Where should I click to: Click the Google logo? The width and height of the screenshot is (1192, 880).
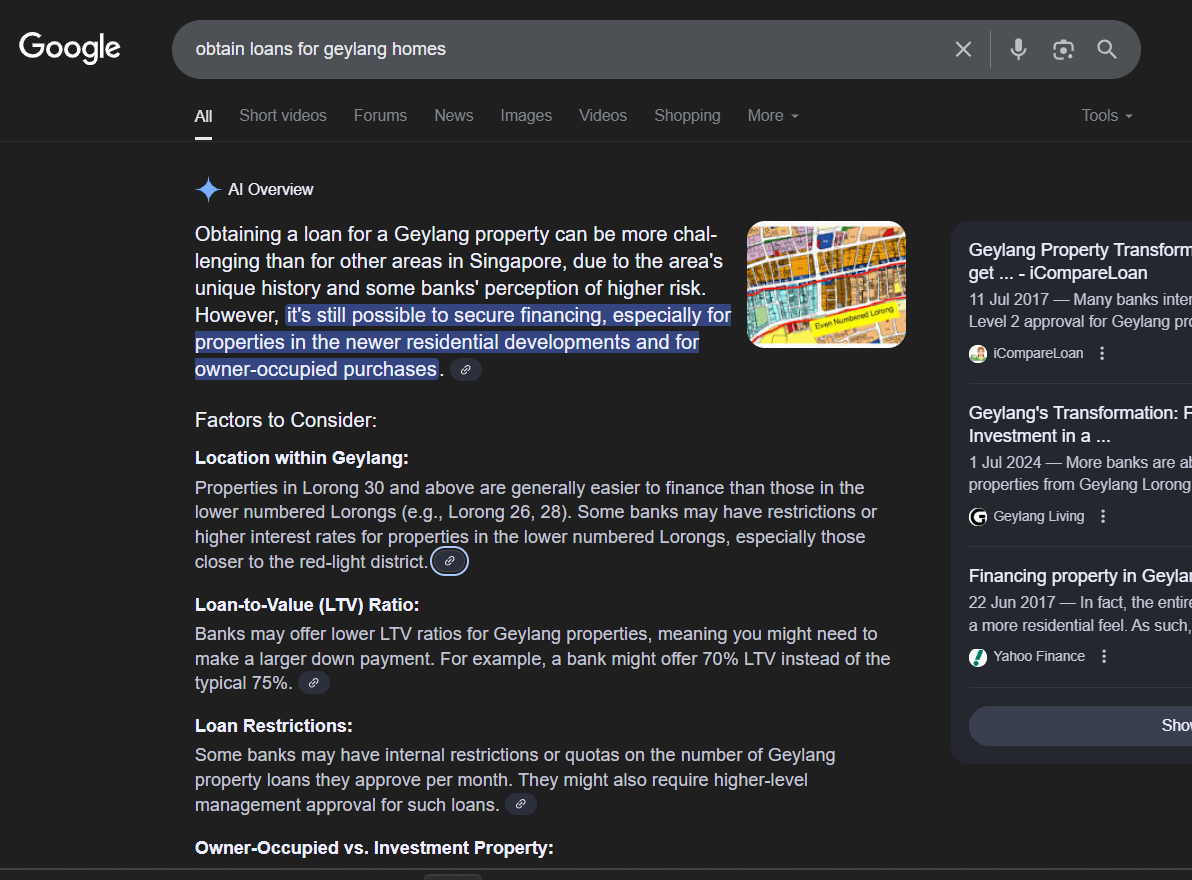(x=70, y=48)
